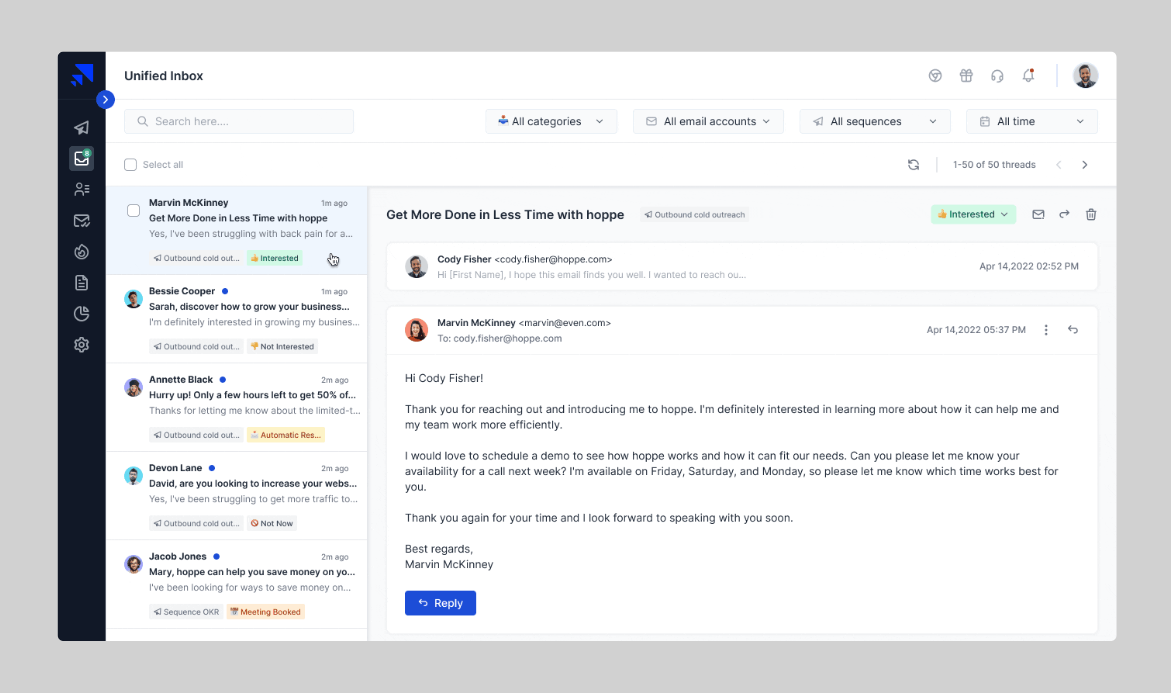The image size is (1171, 693).
Task: Open the campaigns megaphone icon in sidebar
Action: click(x=81, y=128)
